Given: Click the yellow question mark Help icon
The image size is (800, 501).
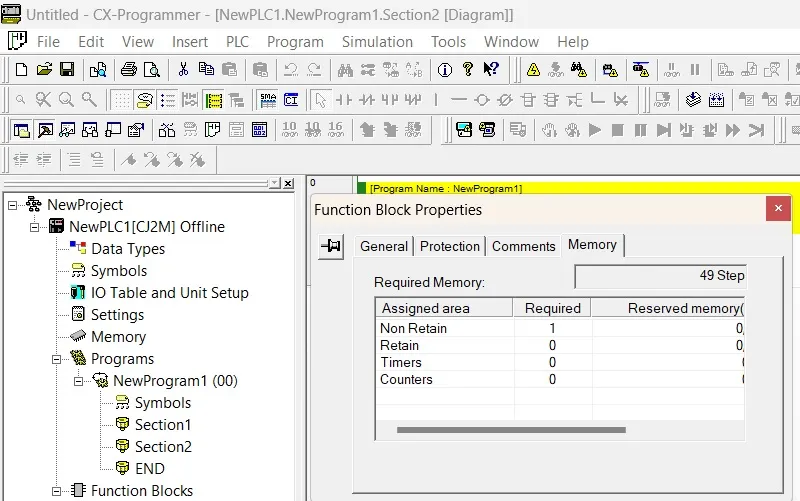Looking at the screenshot, I should coord(467,69).
